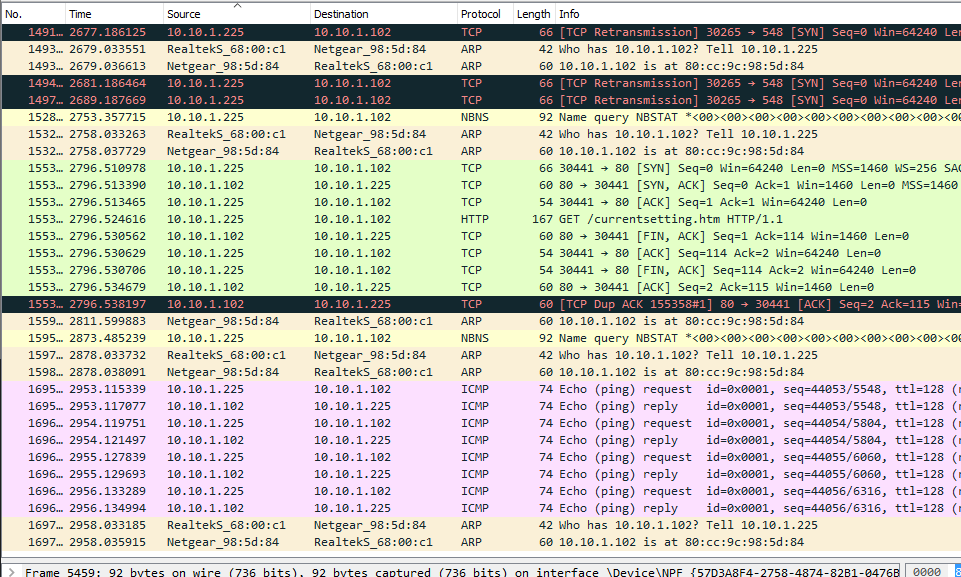
Task: Select NBNS name query at time 2753.357715
Action: tap(481, 117)
